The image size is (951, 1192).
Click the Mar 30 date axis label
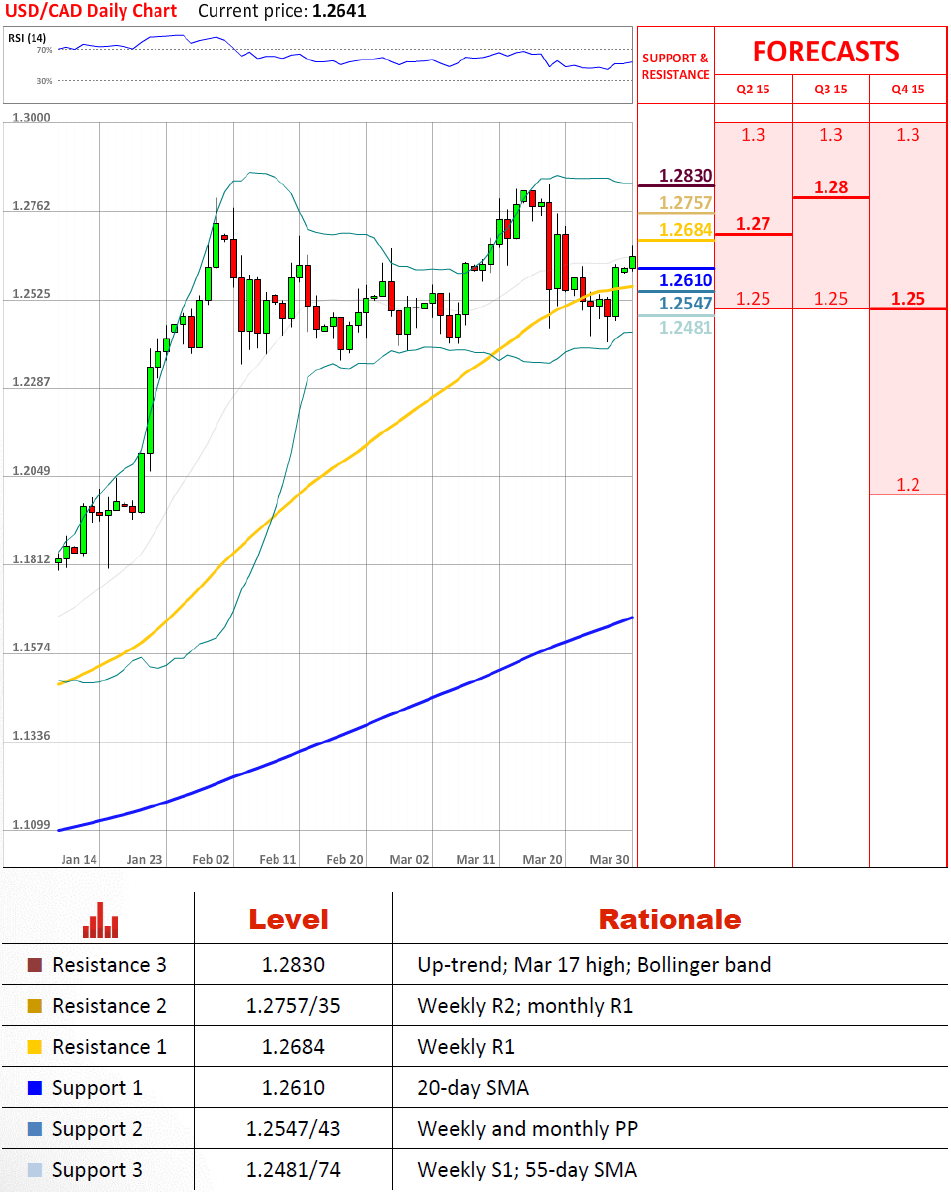click(610, 860)
